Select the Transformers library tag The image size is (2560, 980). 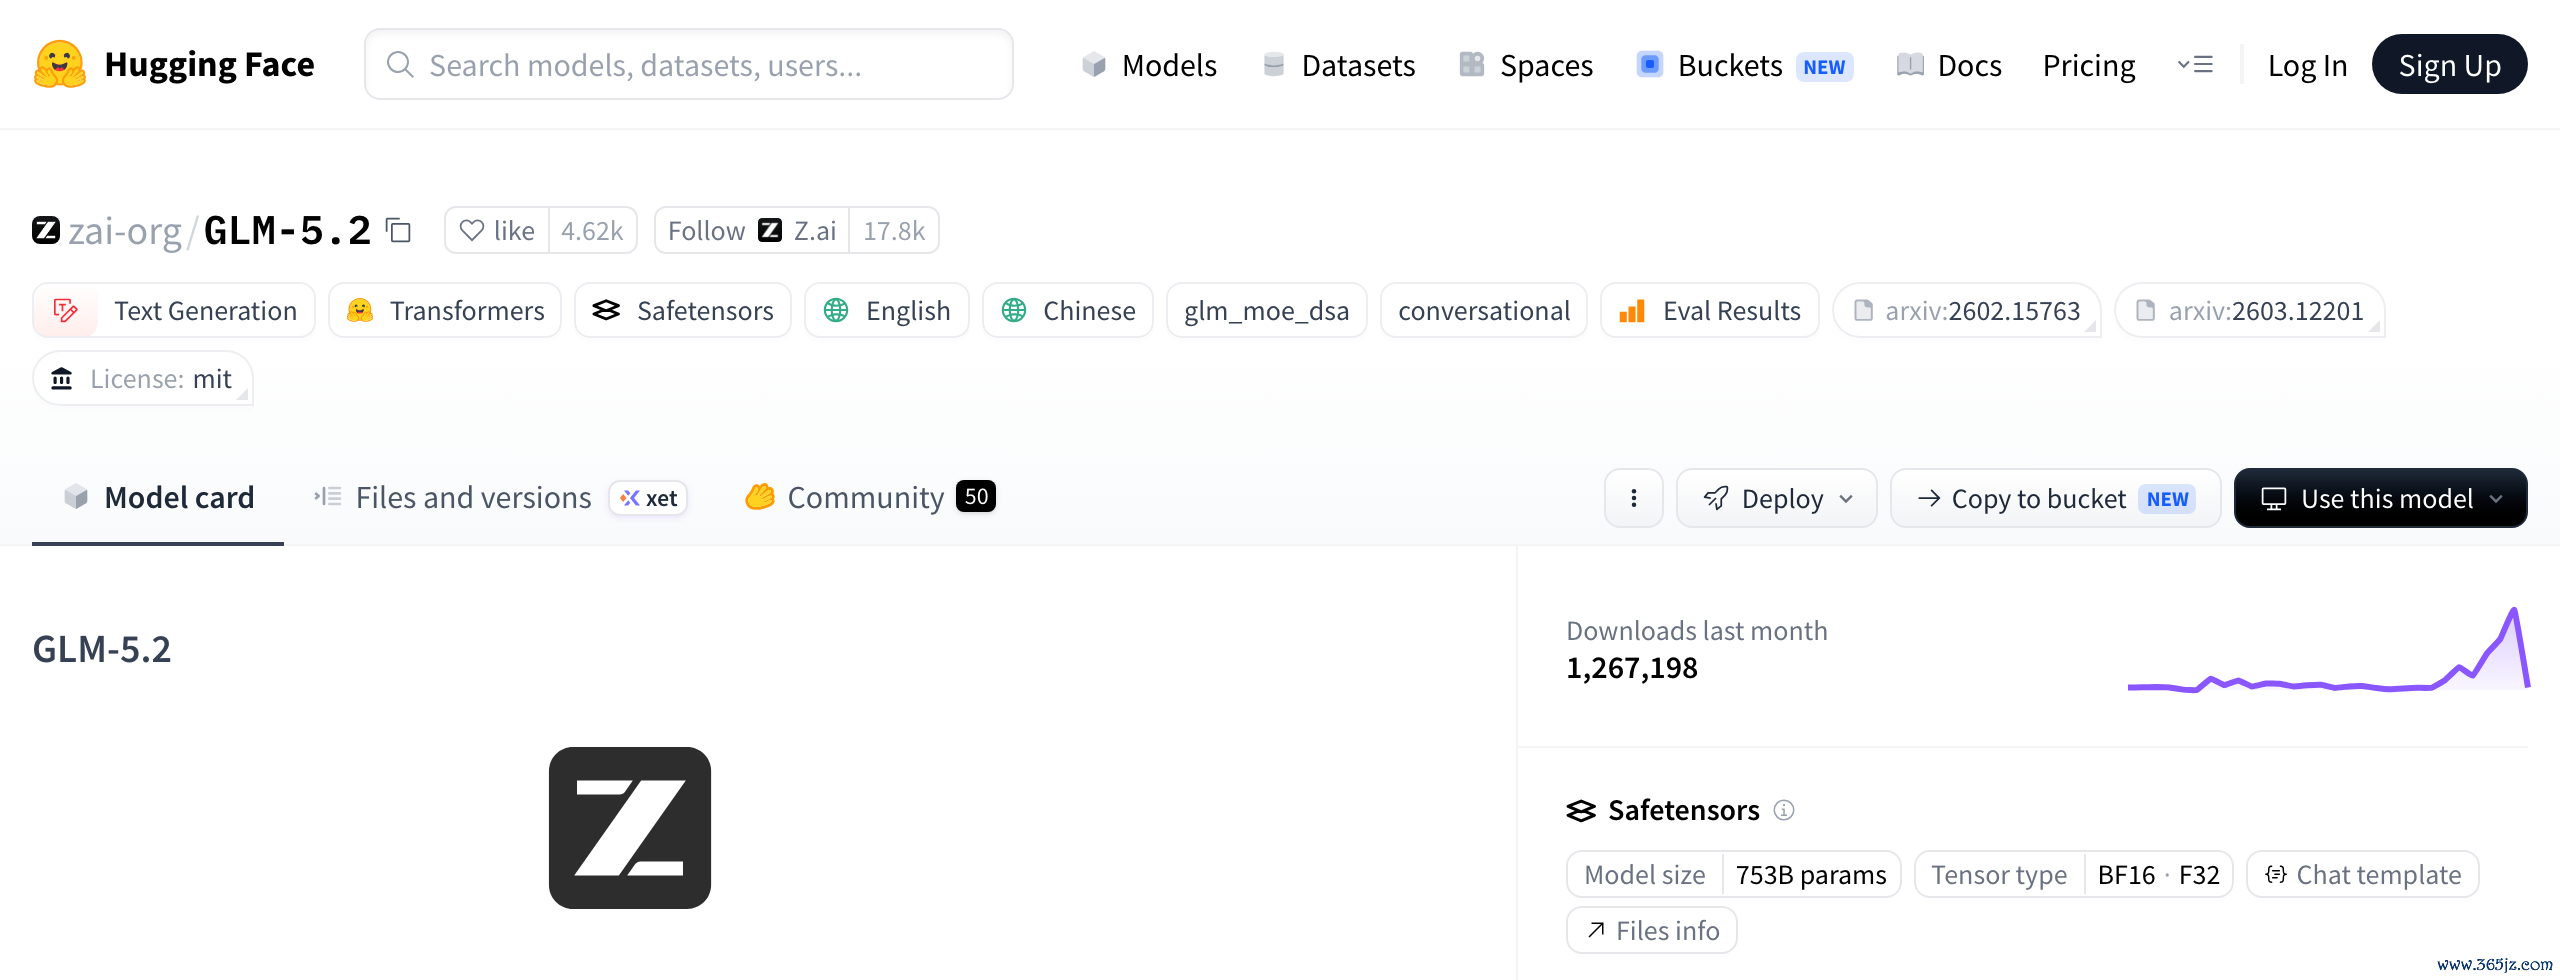[445, 311]
